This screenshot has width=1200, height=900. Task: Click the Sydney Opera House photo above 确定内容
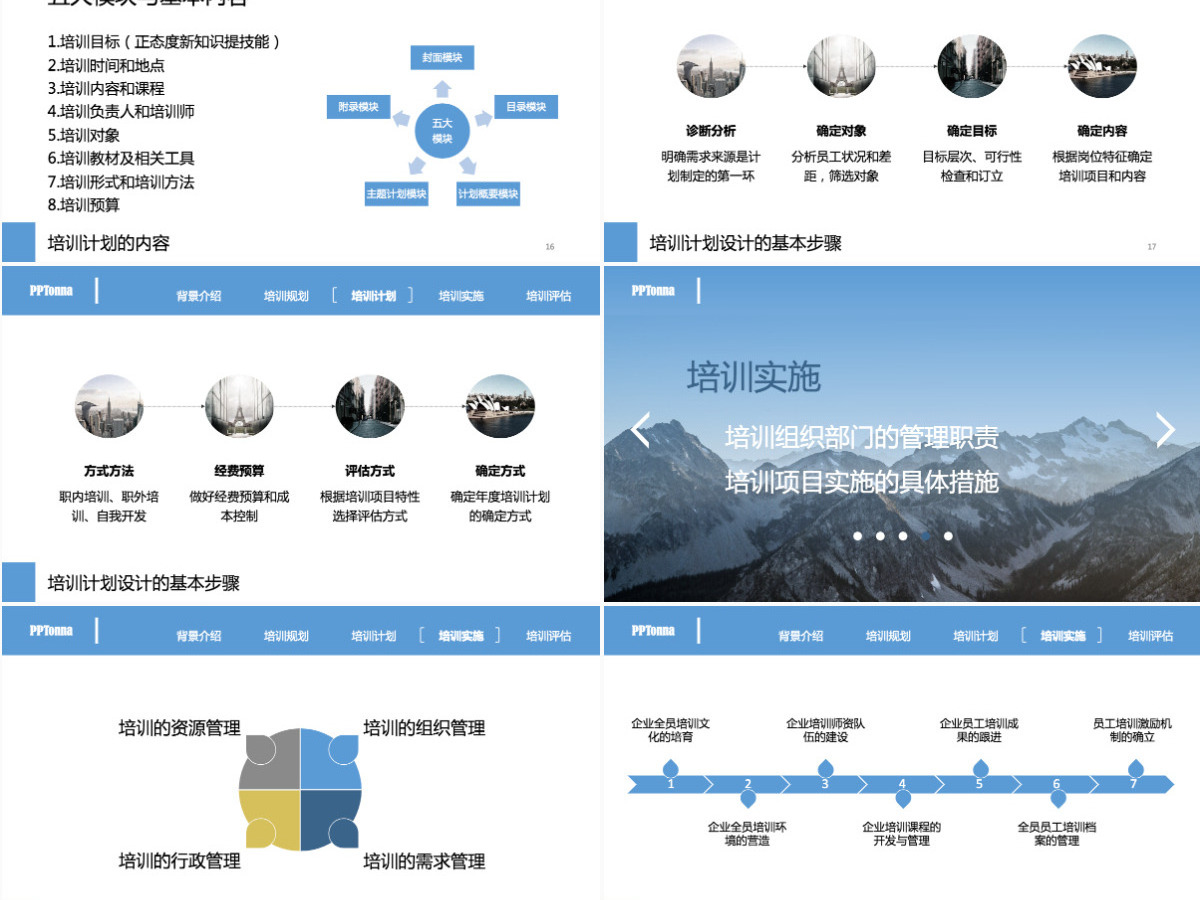[x=1101, y=66]
